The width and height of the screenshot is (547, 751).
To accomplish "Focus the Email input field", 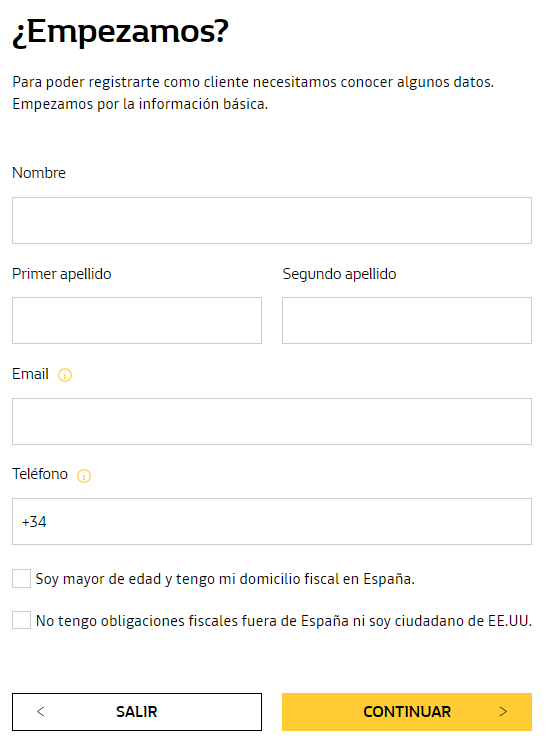I will [272, 421].
